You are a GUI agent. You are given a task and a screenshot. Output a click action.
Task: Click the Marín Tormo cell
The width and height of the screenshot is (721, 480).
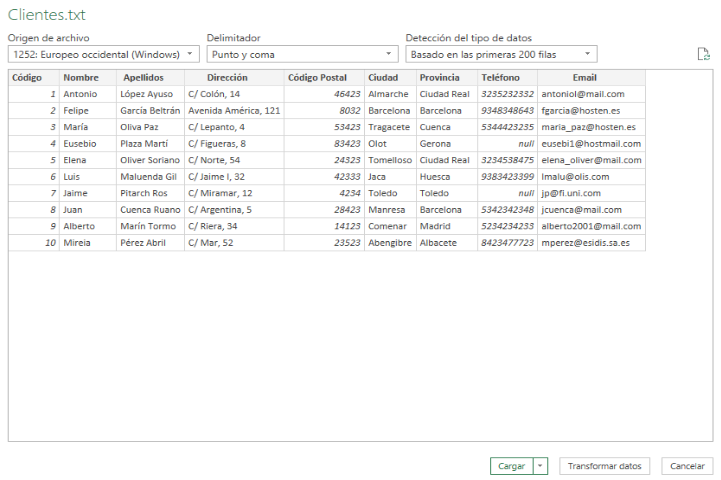(x=150, y=227)
